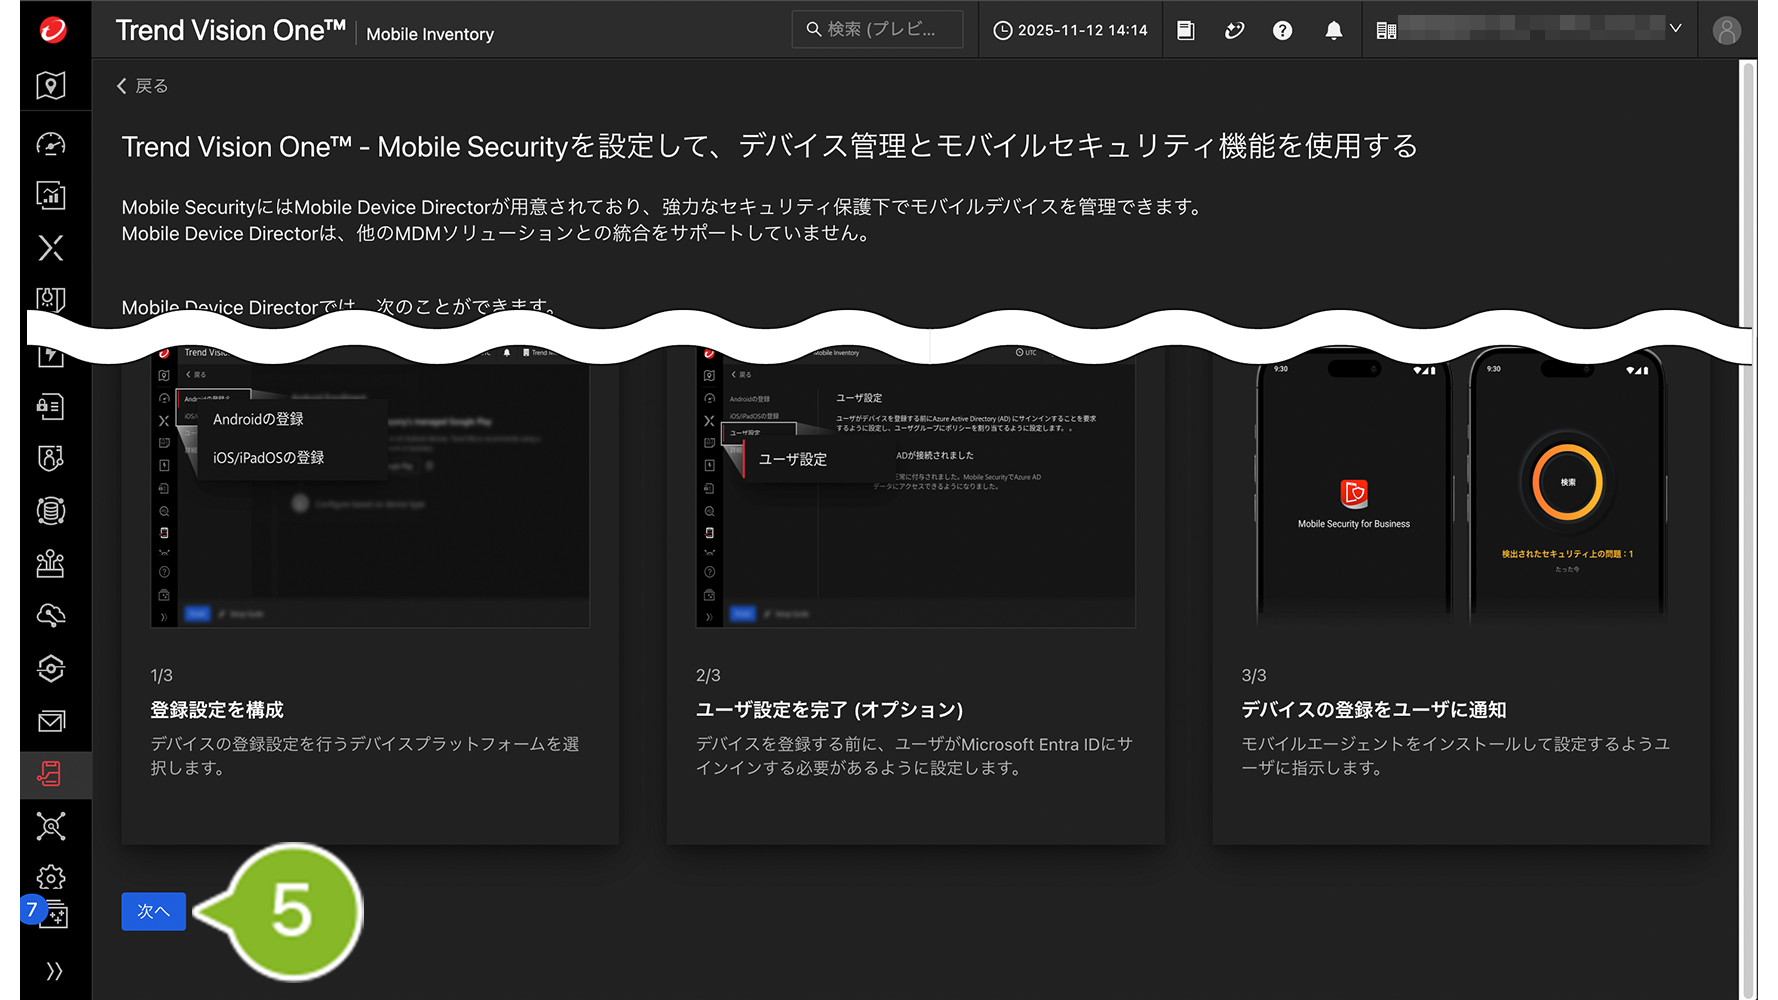Click the user account avatar icon

1726,31
